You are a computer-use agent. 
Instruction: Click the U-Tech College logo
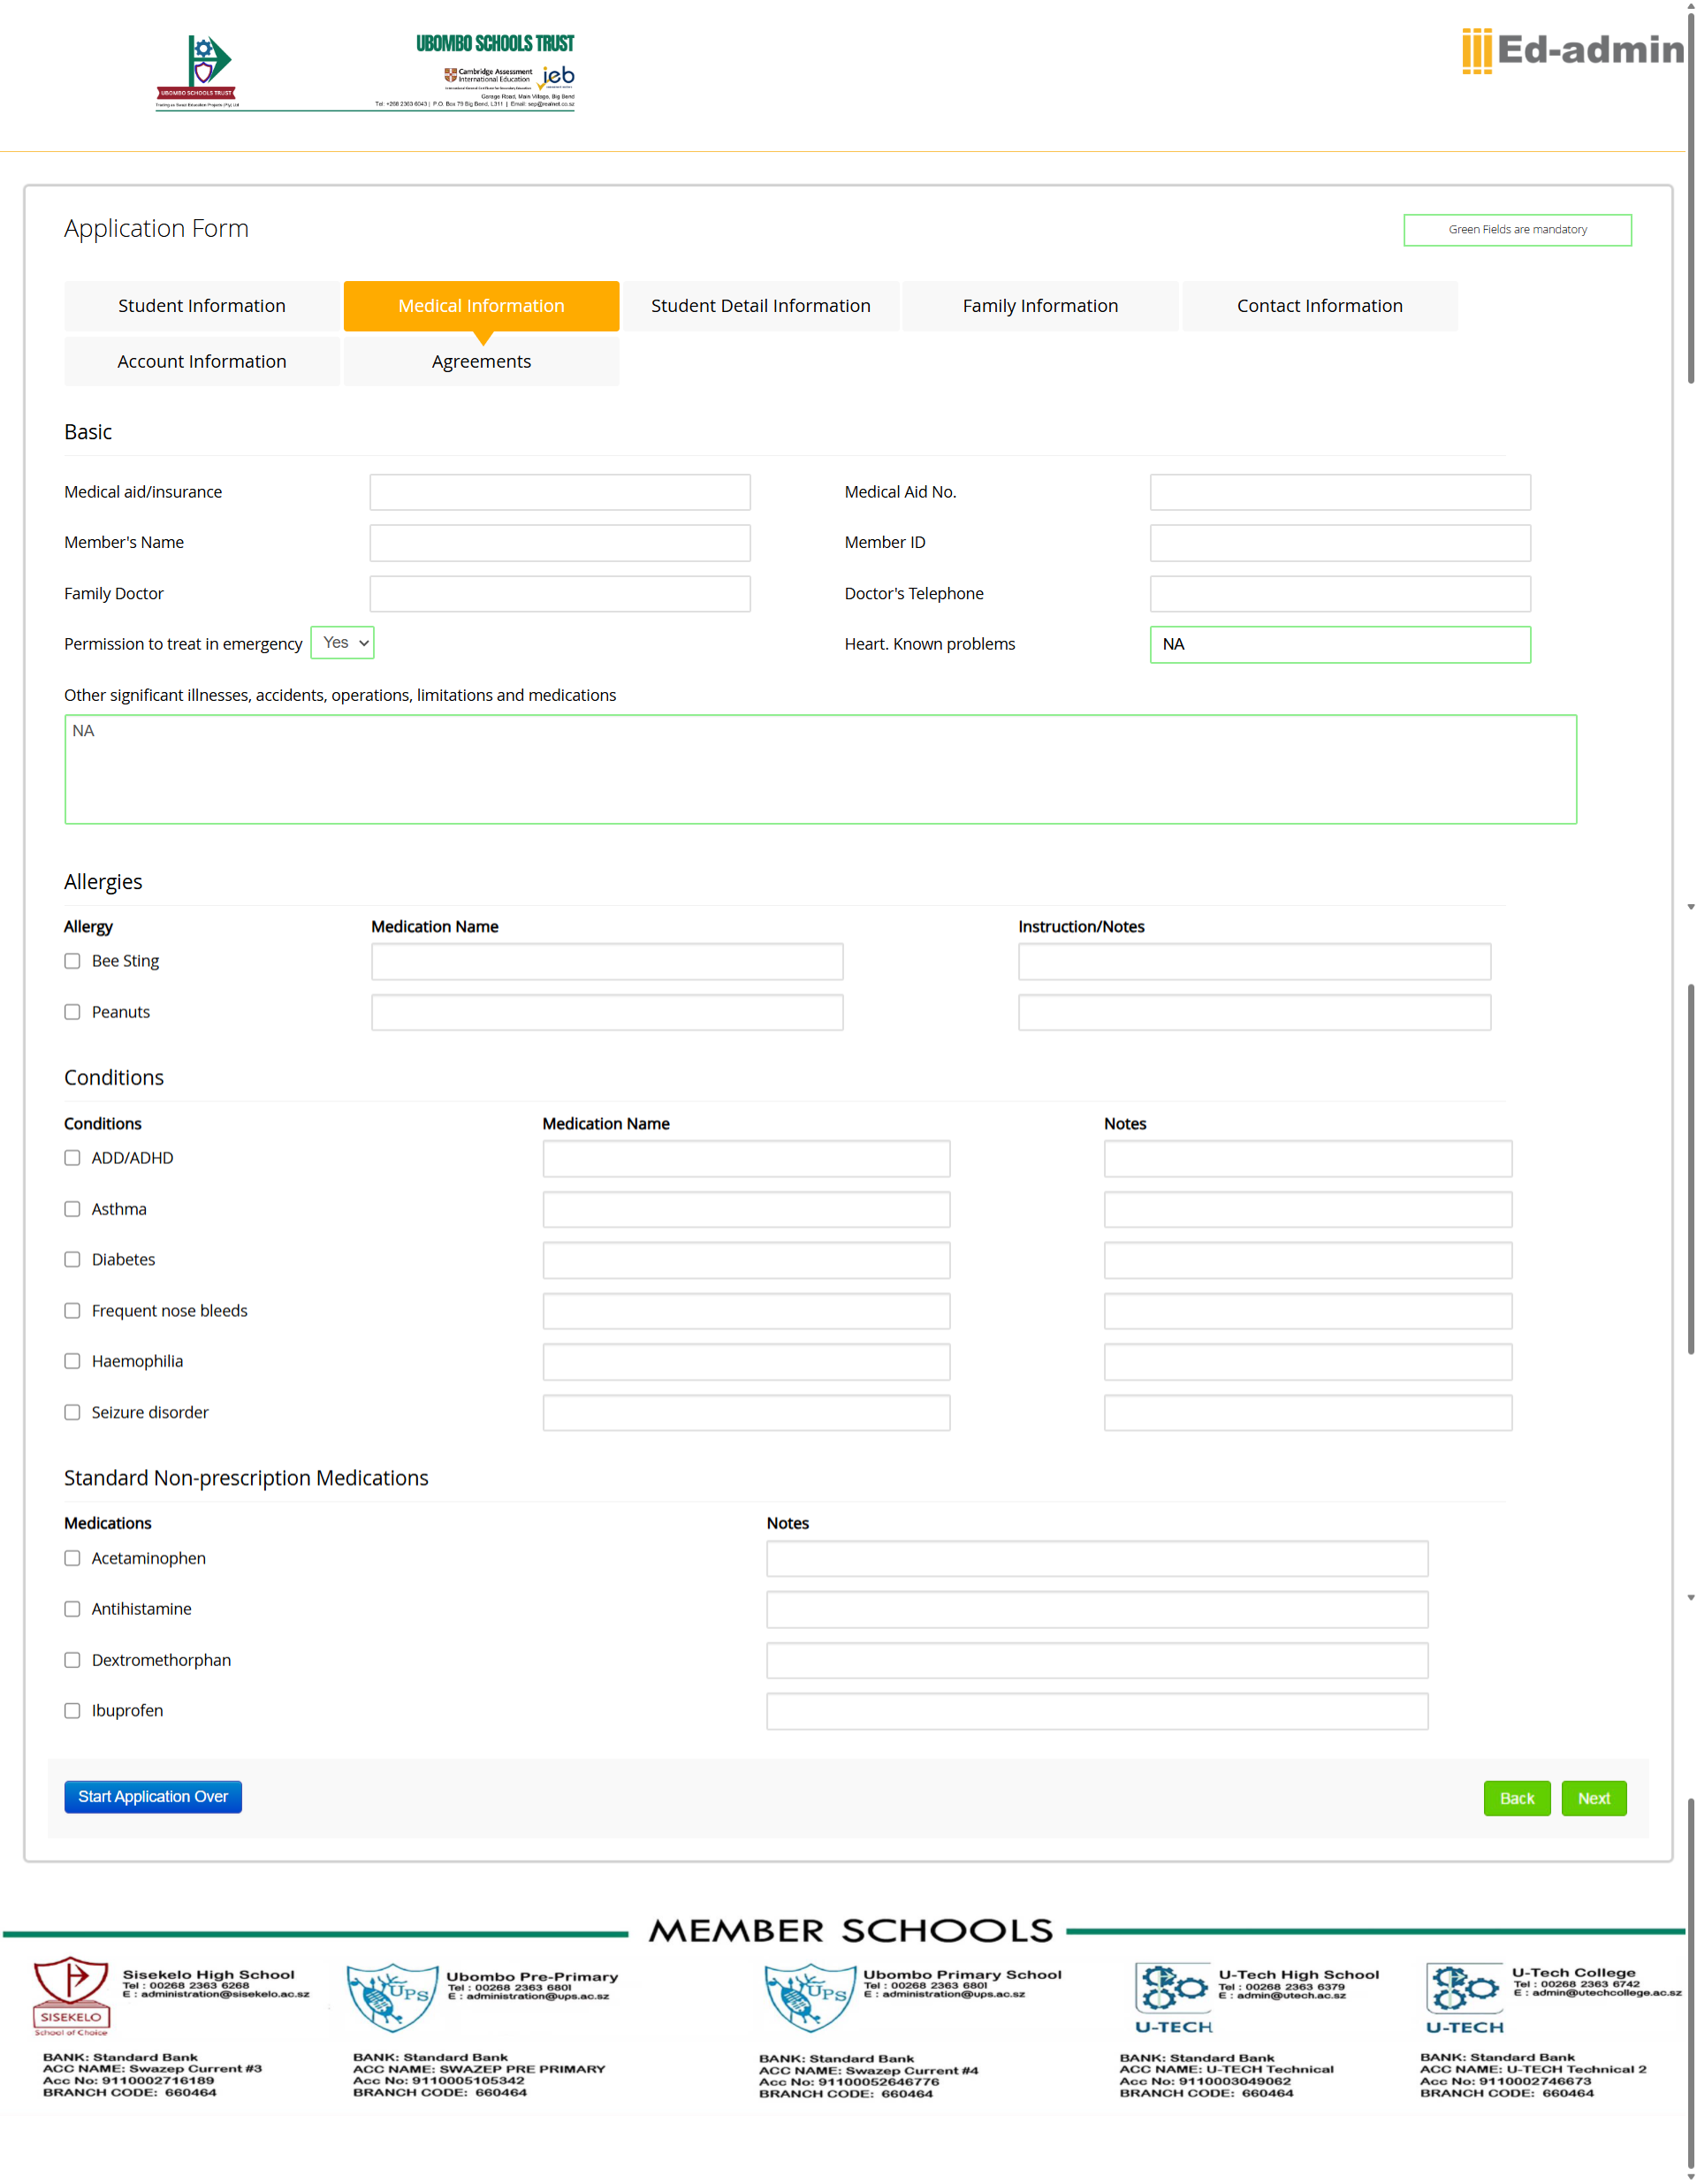[1464, 1998]
